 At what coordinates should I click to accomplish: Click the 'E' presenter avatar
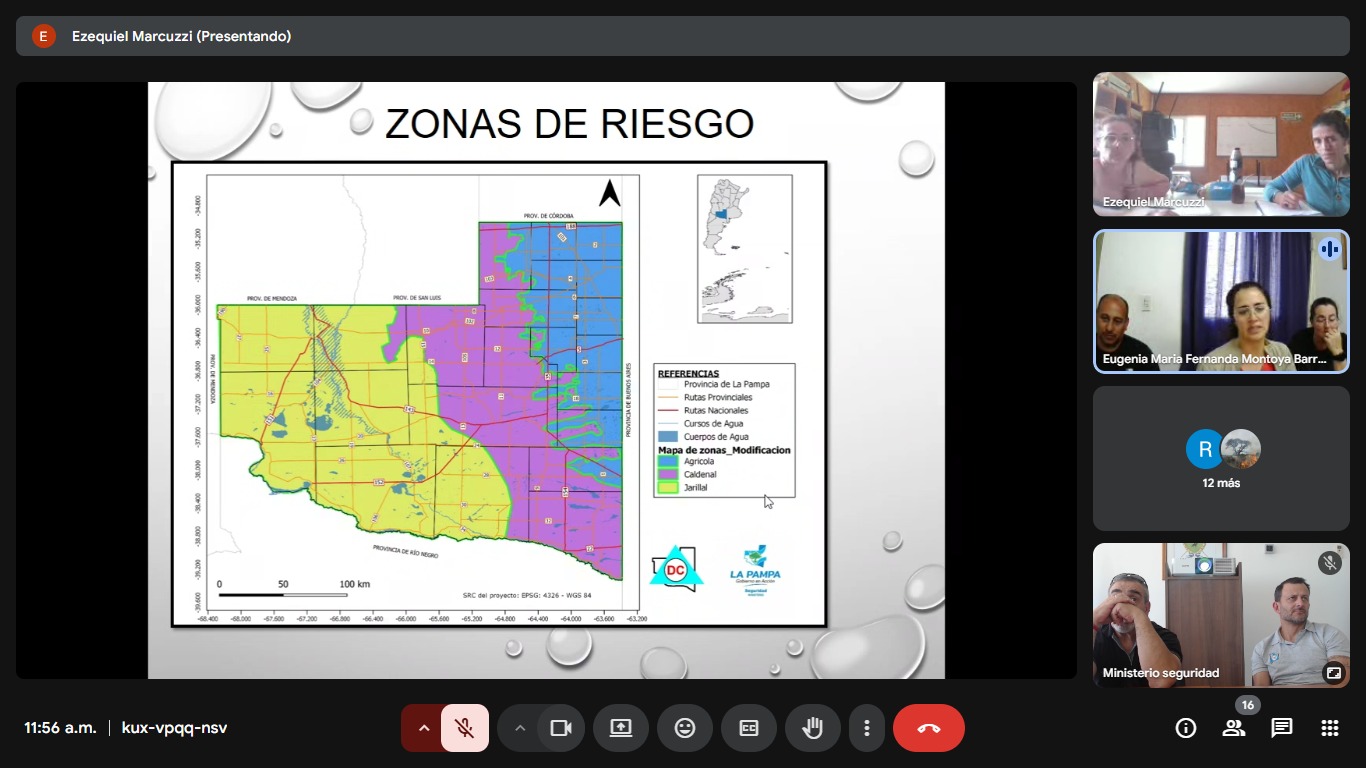43,36
